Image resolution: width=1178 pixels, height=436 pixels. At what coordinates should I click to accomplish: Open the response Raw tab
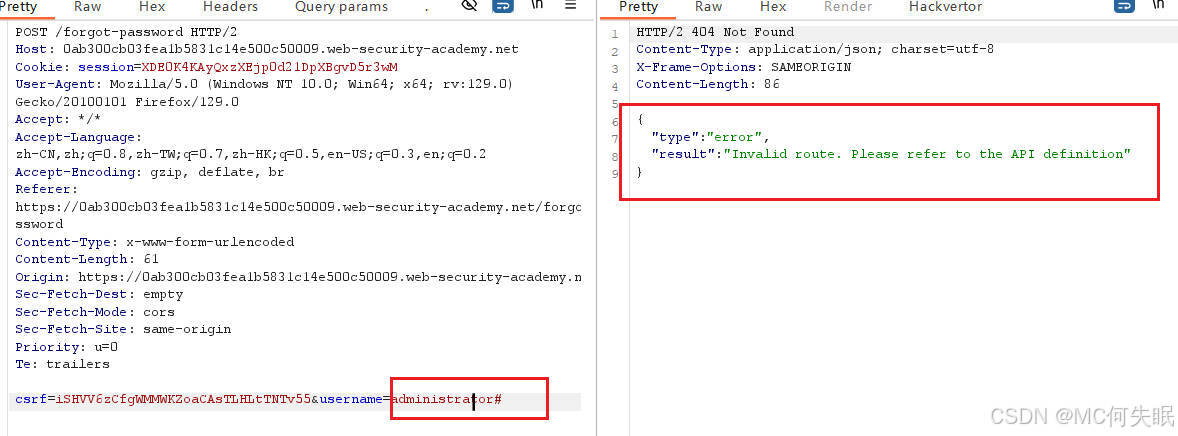coord(708,7)
